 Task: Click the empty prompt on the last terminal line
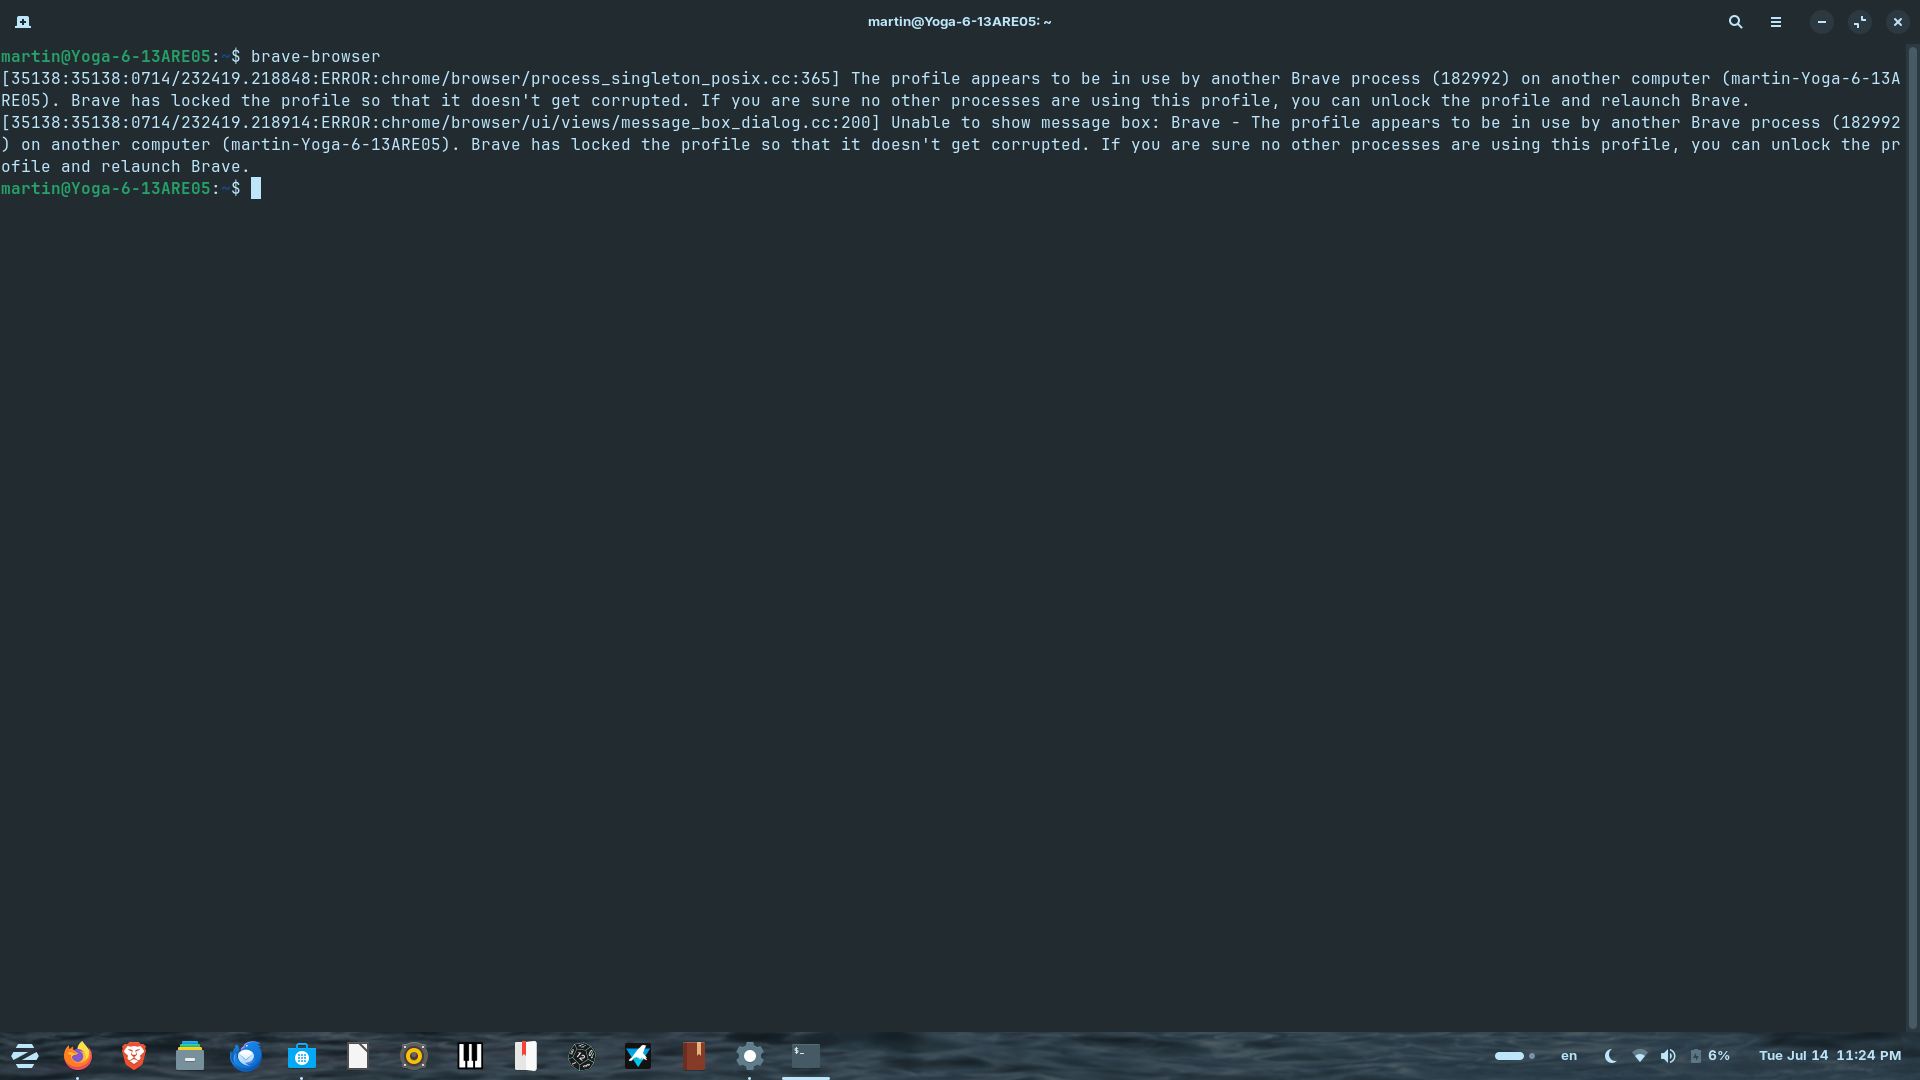(x=255, y=188)
